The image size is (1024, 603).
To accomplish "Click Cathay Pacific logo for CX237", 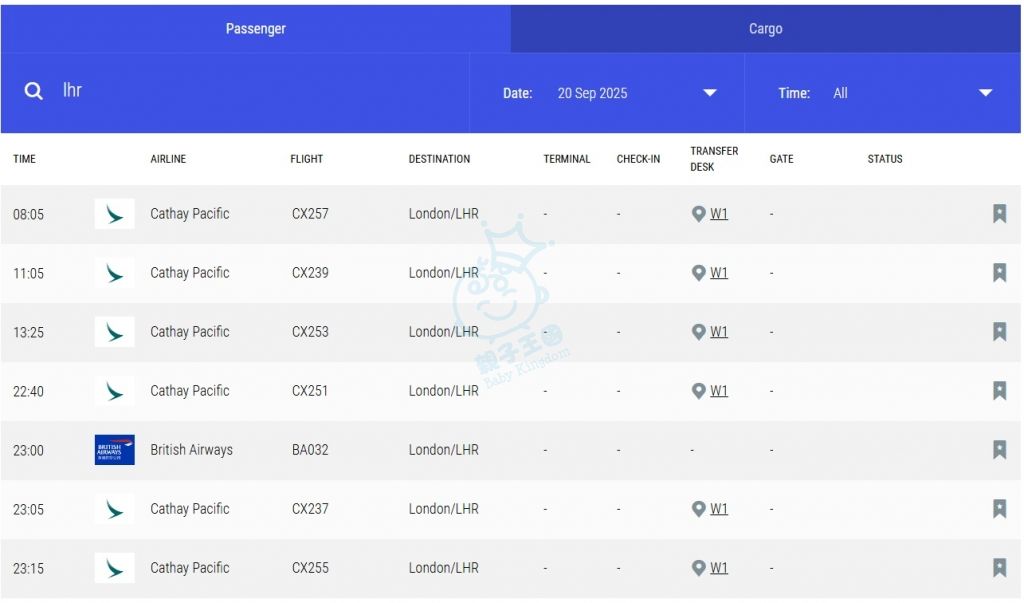I will point(114,509).
